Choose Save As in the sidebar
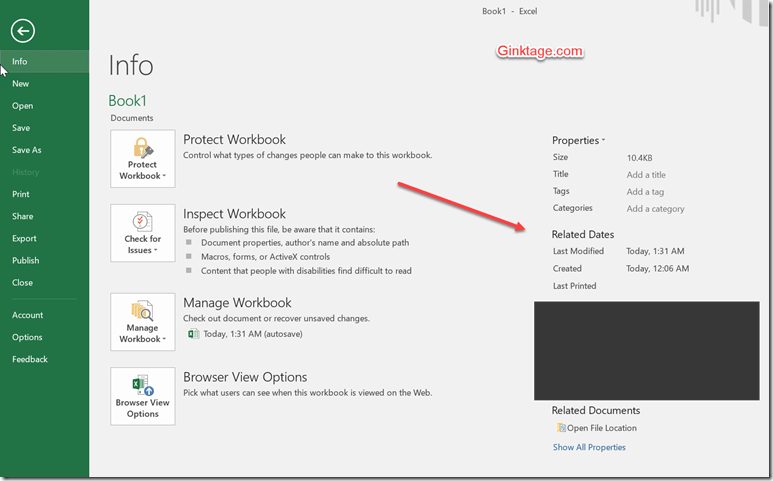This screenshot has width=773, height=481. (x=44, y=150)
